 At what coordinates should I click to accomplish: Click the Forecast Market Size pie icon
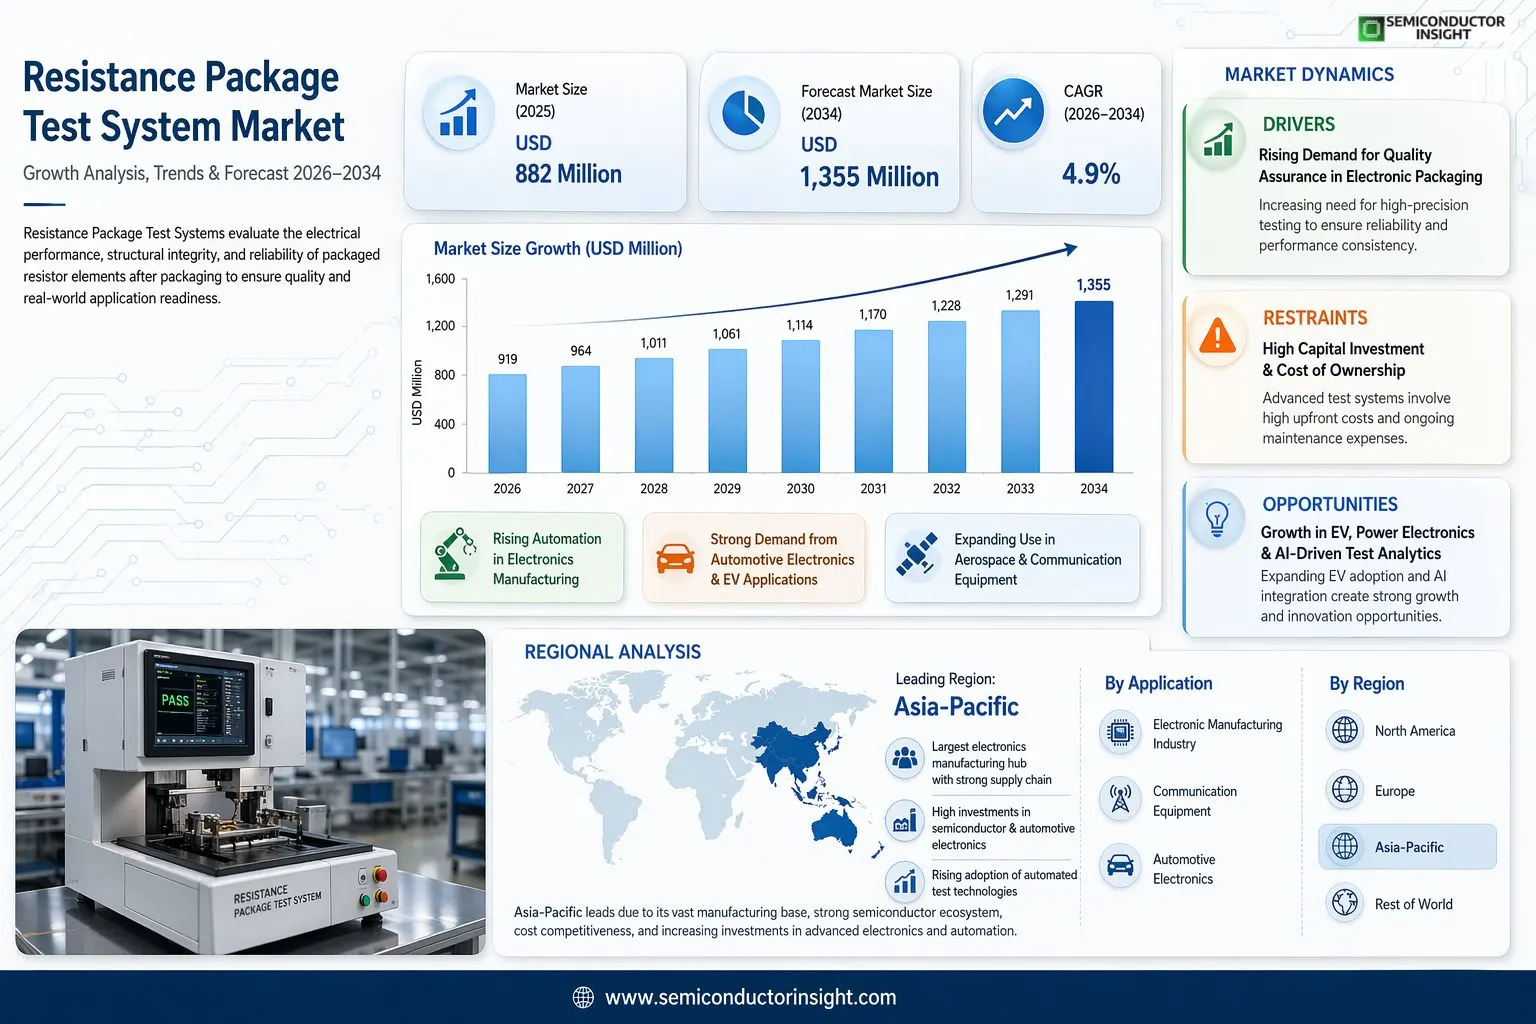(x=744, y=114)
